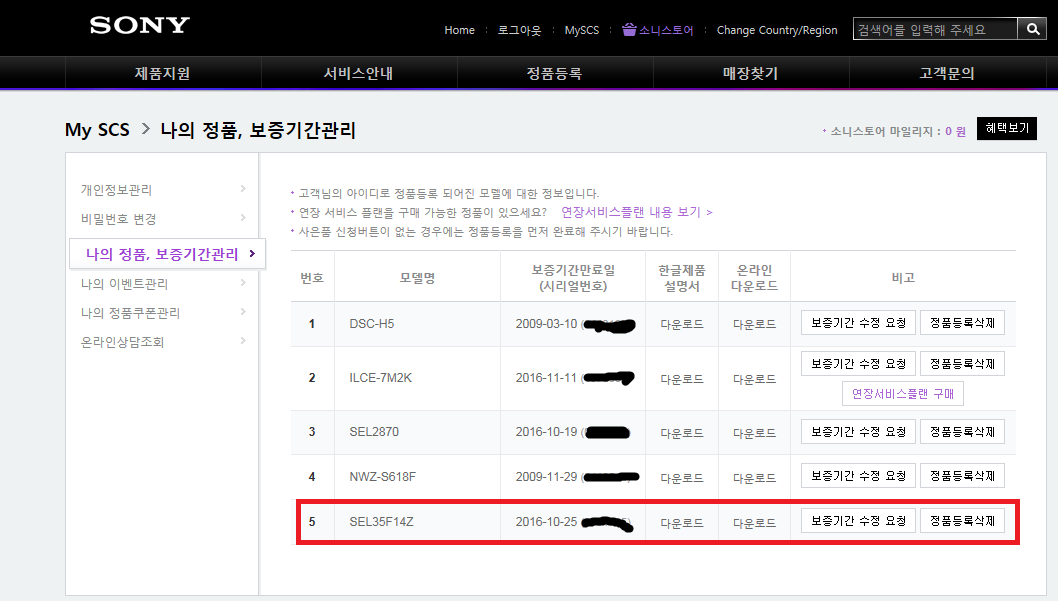Open Change Country/Region link
1058x601 pixels.
click(x=776, y=30)
